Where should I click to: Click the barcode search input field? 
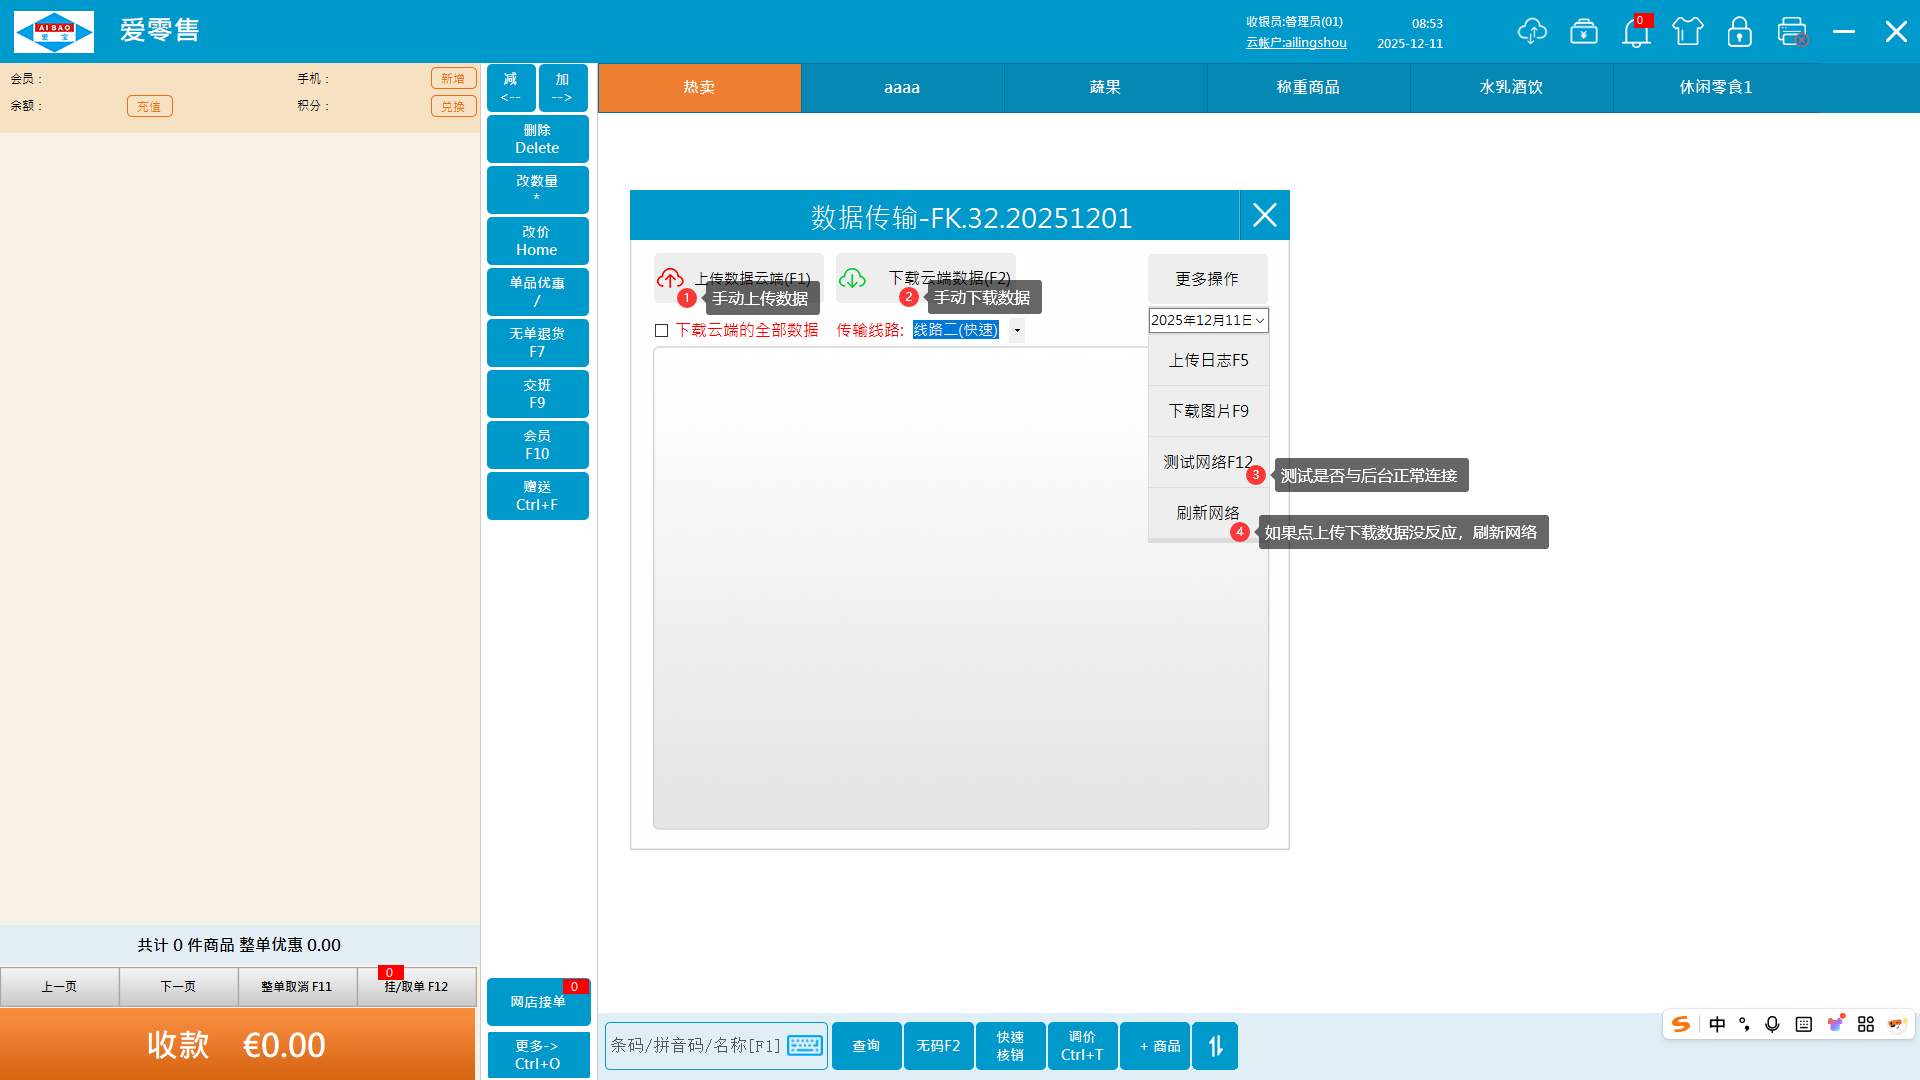pos(695,1046)
